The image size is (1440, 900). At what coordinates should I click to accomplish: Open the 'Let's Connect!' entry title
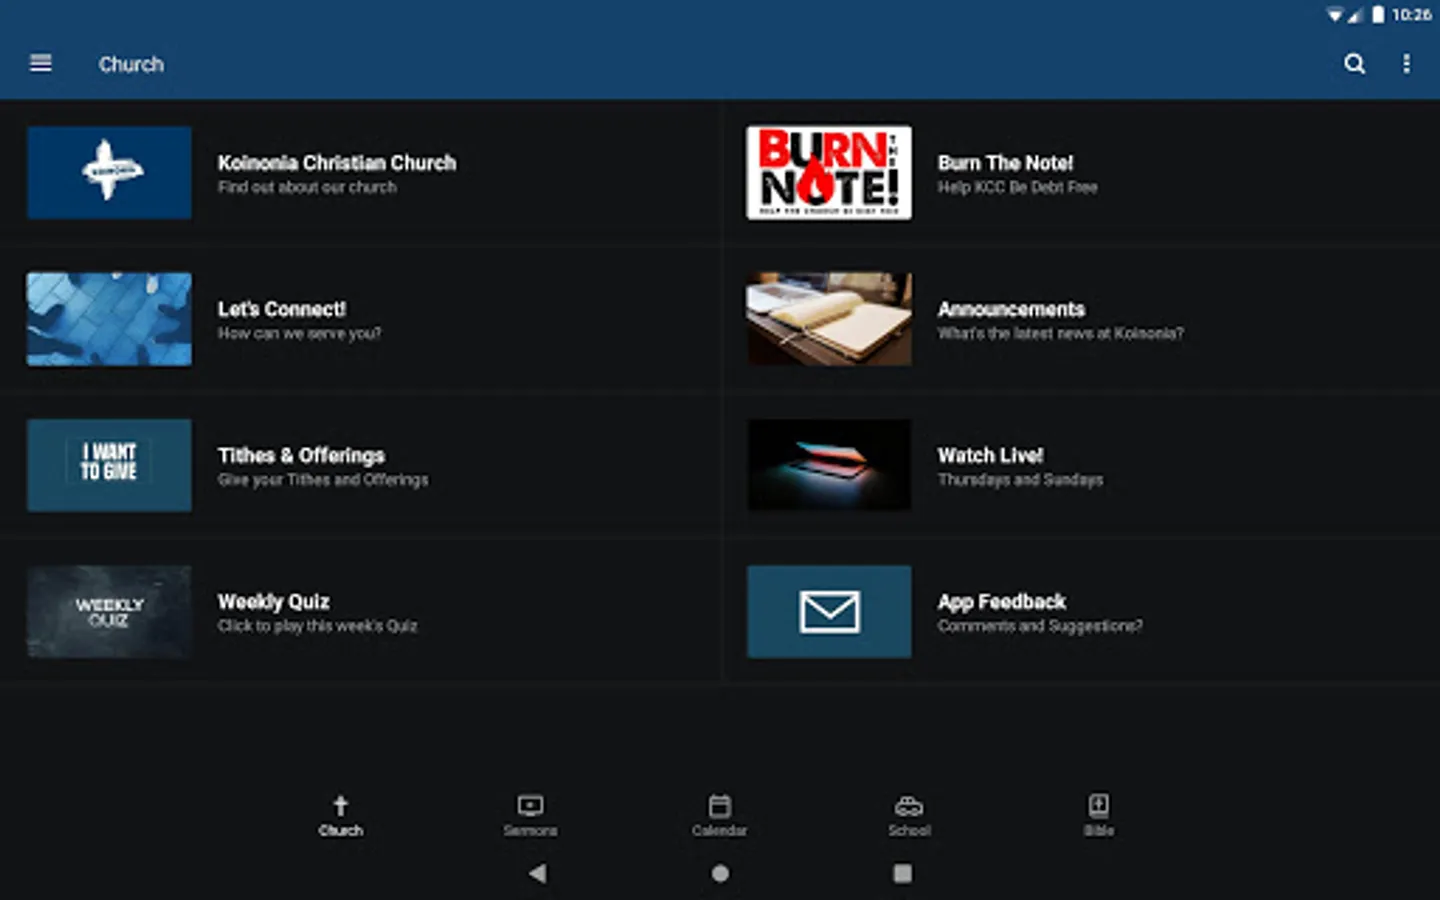click(282, 309)
